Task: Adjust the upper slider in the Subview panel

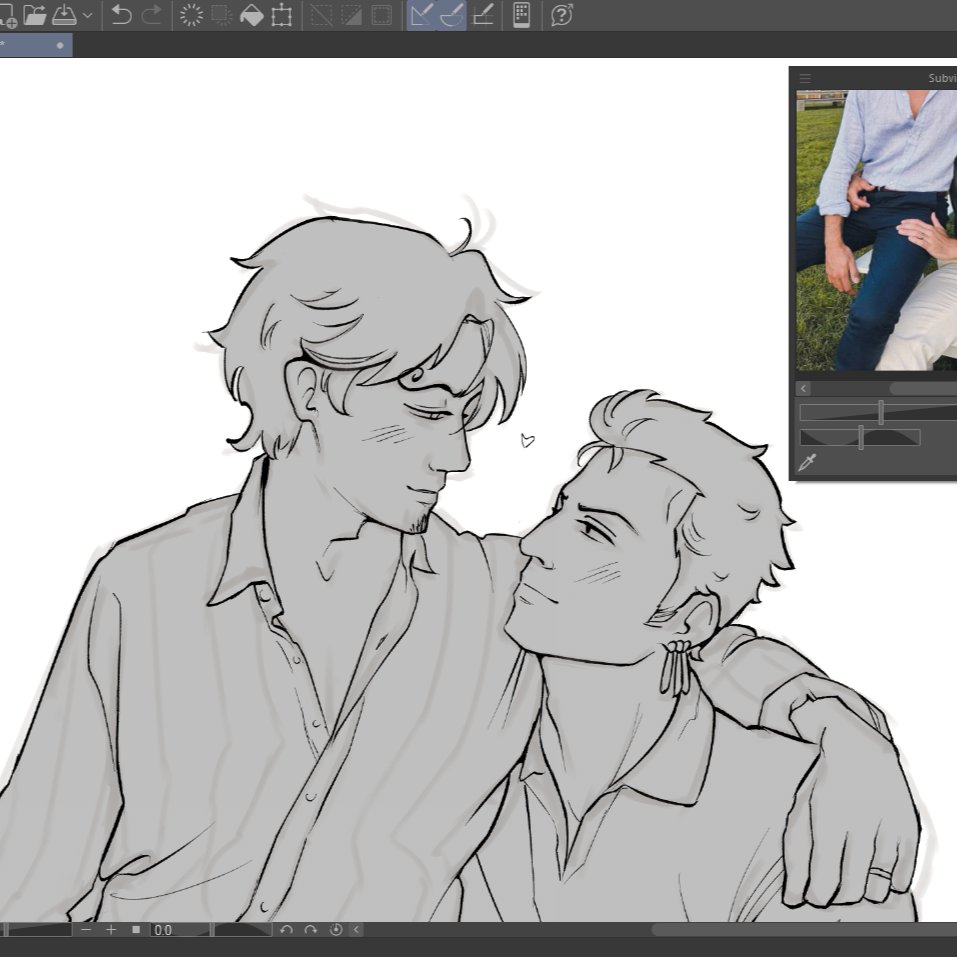Action: (882, 410)
